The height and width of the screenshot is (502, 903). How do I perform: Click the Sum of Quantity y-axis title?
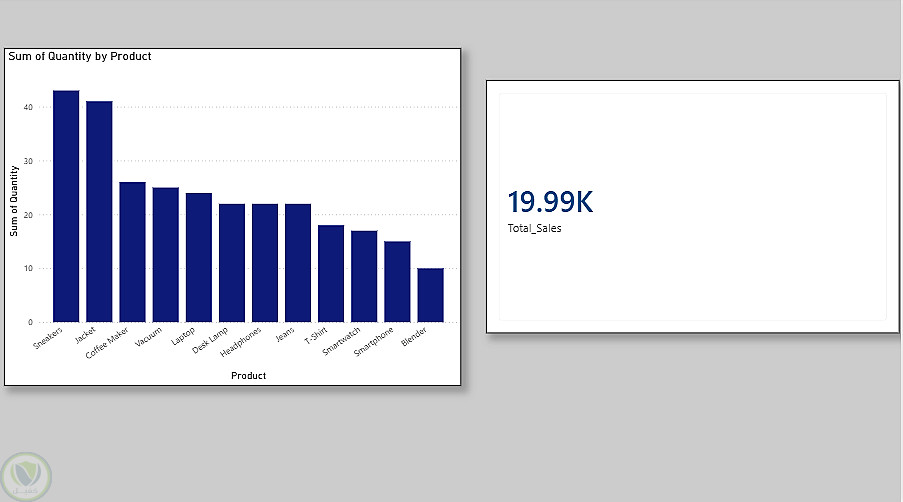tap(14, 201)
